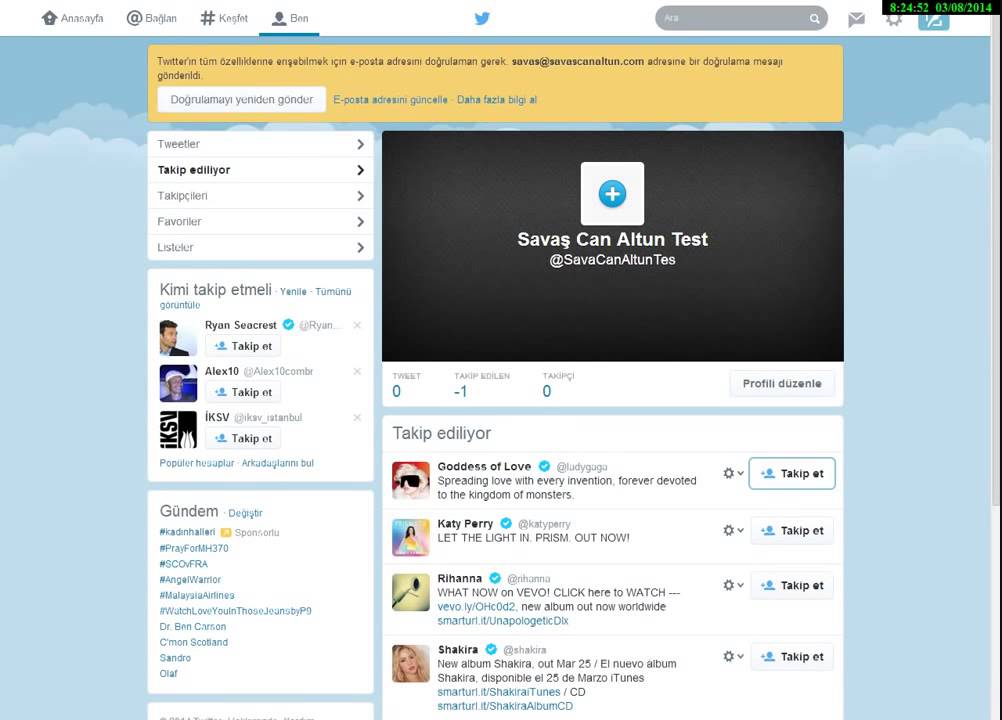Follow Katy Perry Takip et button
Viewport: 1002px width, 720px height.
click(792, 531)
